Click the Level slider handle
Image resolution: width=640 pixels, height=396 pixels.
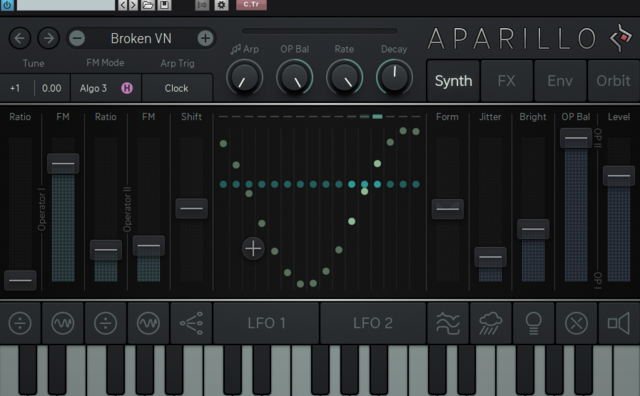pos(619,176)
